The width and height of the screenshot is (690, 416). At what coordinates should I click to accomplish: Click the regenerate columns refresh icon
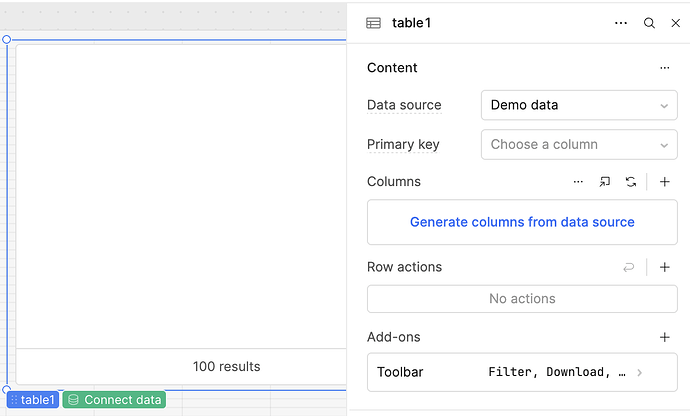pos(631,182)
